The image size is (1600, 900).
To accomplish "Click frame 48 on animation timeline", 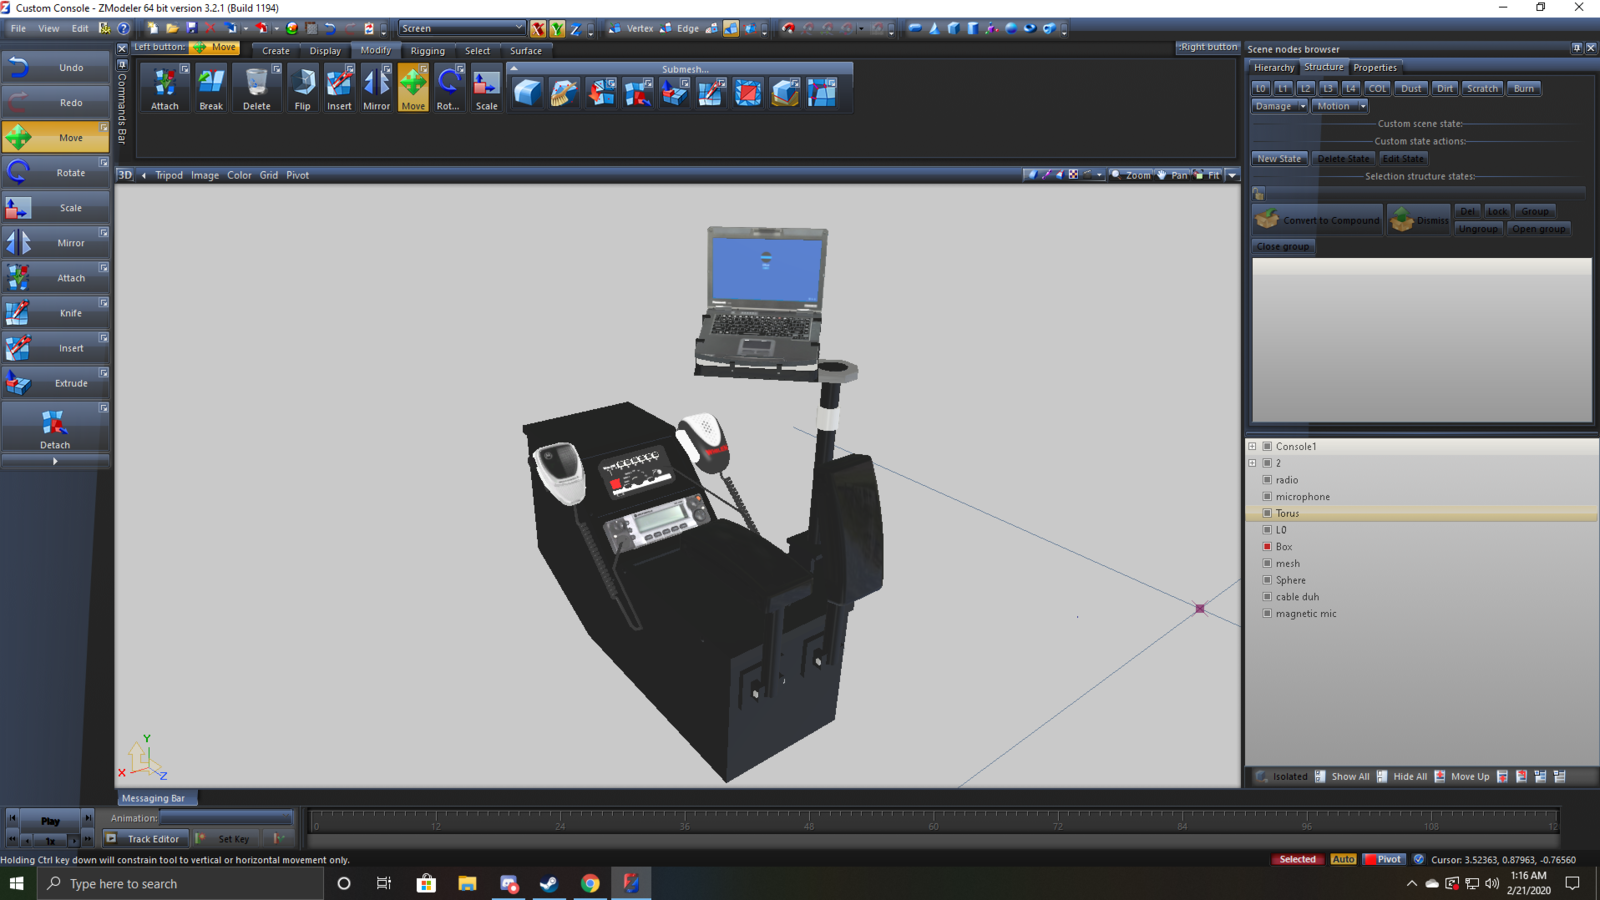I will pyautogui.click(x=808, y=822).
